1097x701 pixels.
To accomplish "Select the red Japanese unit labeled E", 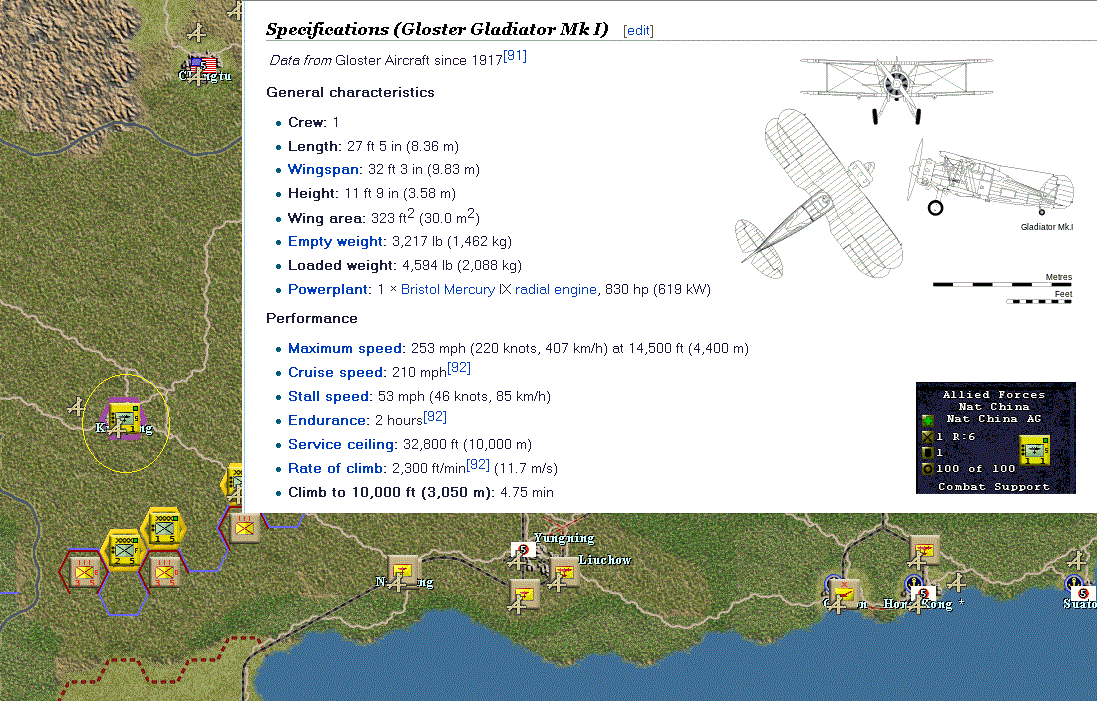I will pyautogui.click(x=83, y=572).
